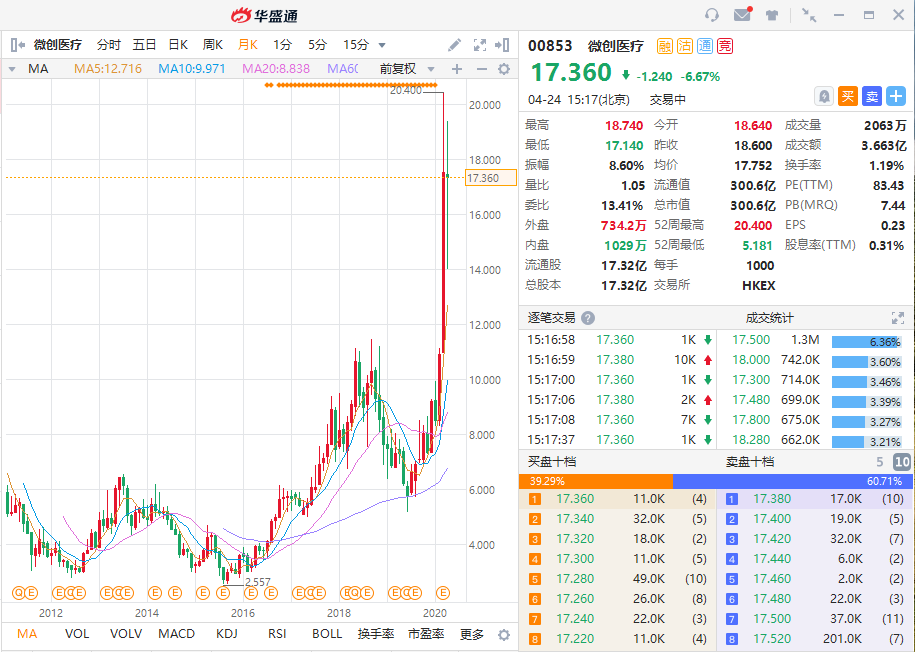Click bid level 5 price 17.280
Image resolution: width=915 pixels, height=652 pixels.
pyautogui.click(x=575, y=579)
